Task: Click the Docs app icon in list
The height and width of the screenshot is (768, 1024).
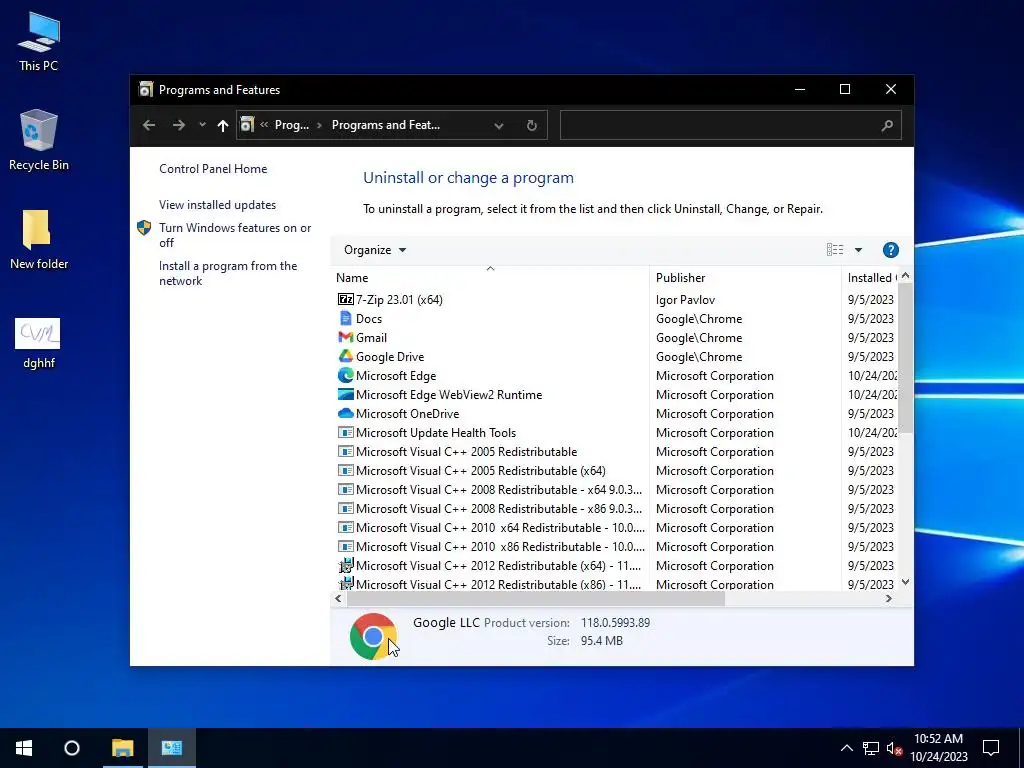Action: [345, 318]
